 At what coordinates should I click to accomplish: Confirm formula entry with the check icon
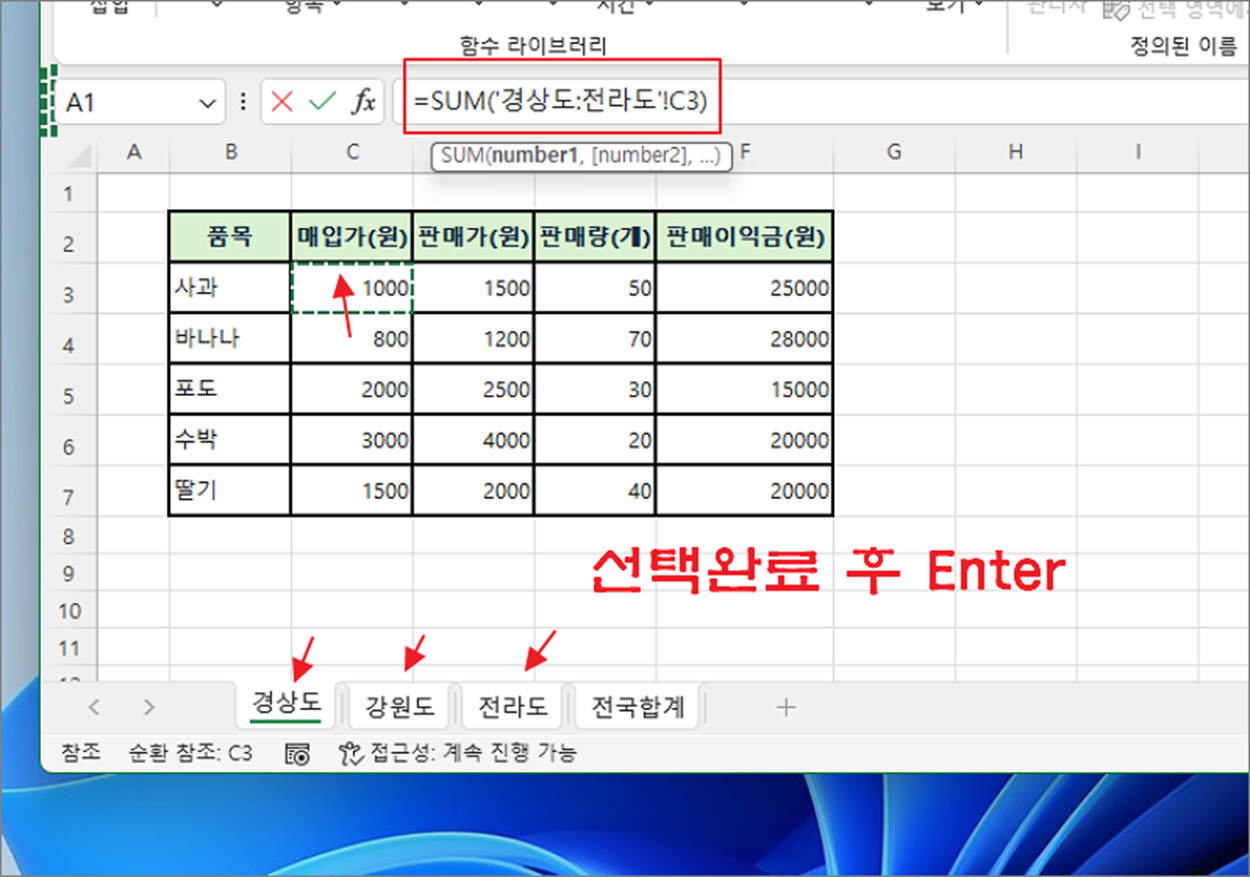coord(322,102)
